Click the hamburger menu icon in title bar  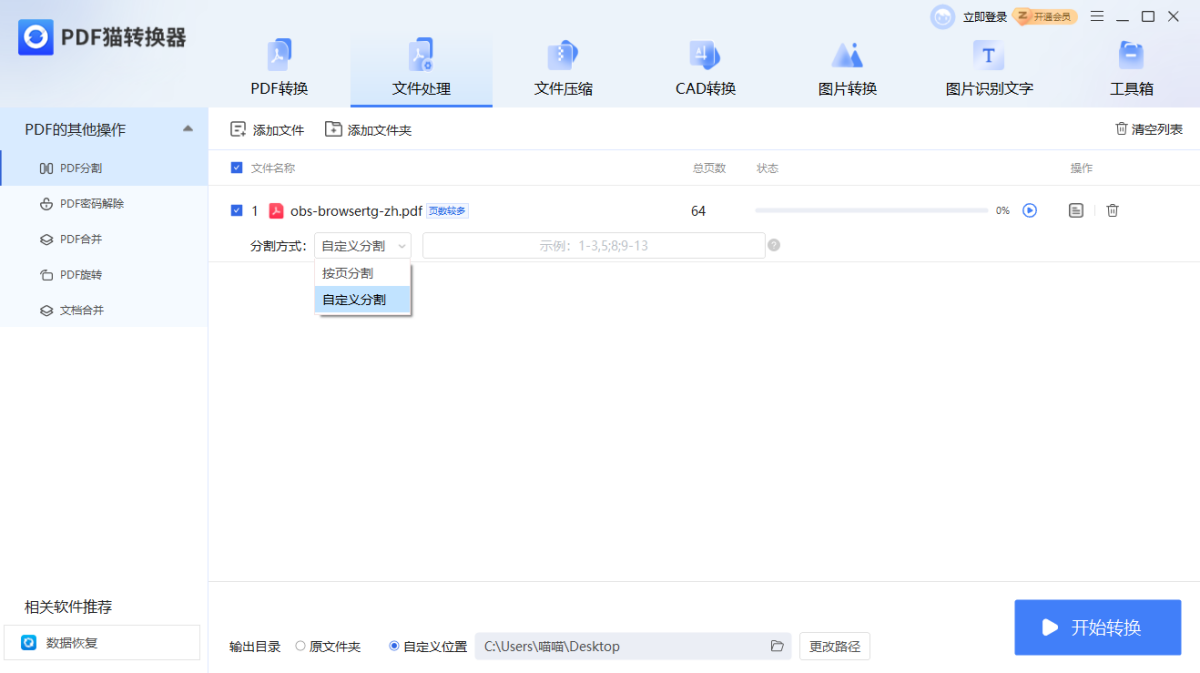click(1097, 16)
